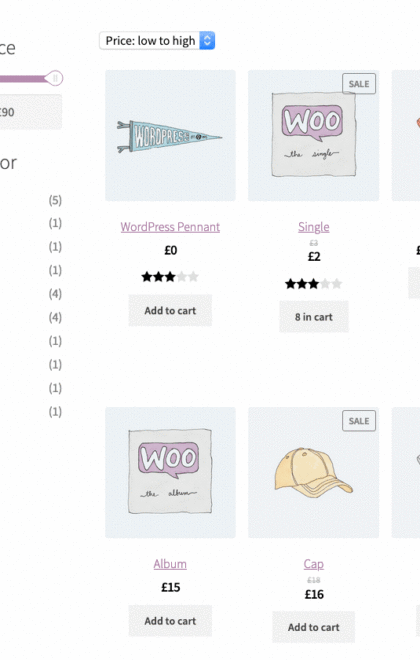Click the maximum price field showing 90
Screen dimensions: 420x660
[30, 112]
